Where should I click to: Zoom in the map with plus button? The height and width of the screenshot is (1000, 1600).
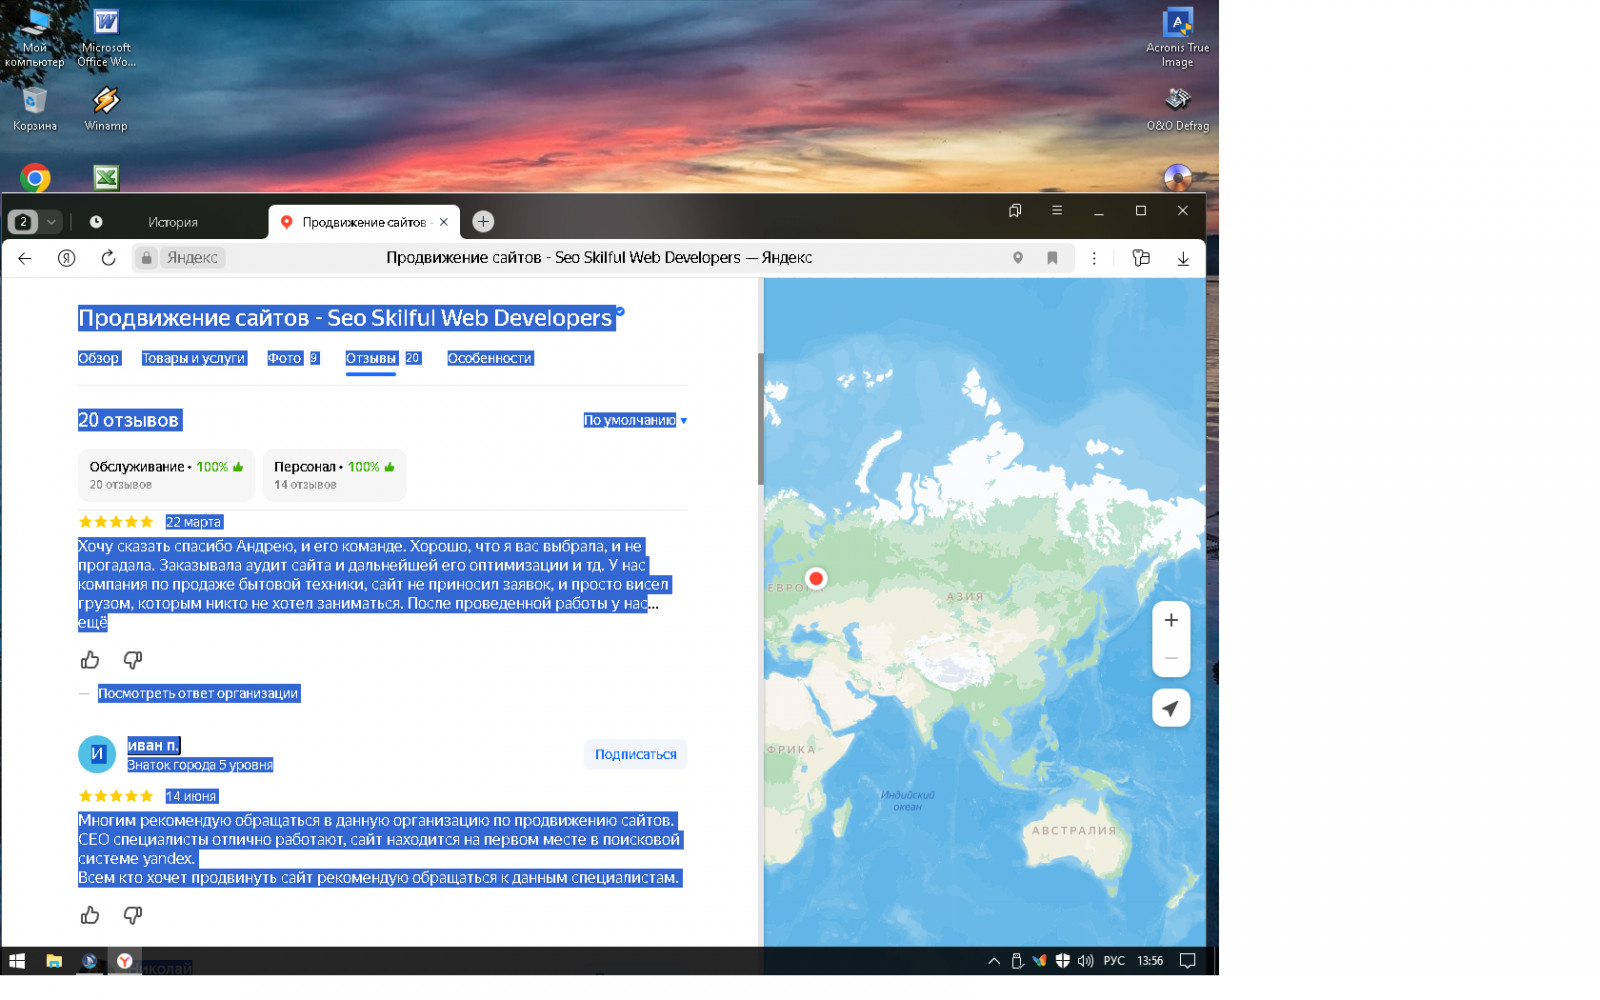click(1171, 620)
